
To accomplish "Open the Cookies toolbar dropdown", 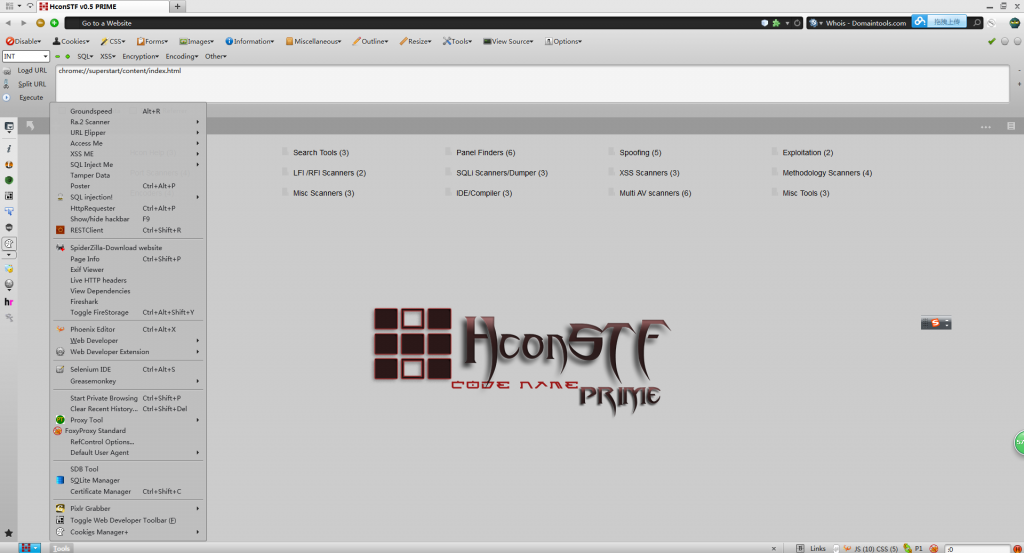I will coord(71,41).
